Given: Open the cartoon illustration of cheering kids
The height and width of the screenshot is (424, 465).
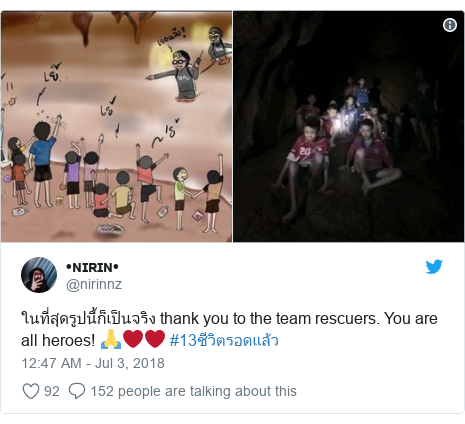Looking at the screenshot, I should (116, 126).
